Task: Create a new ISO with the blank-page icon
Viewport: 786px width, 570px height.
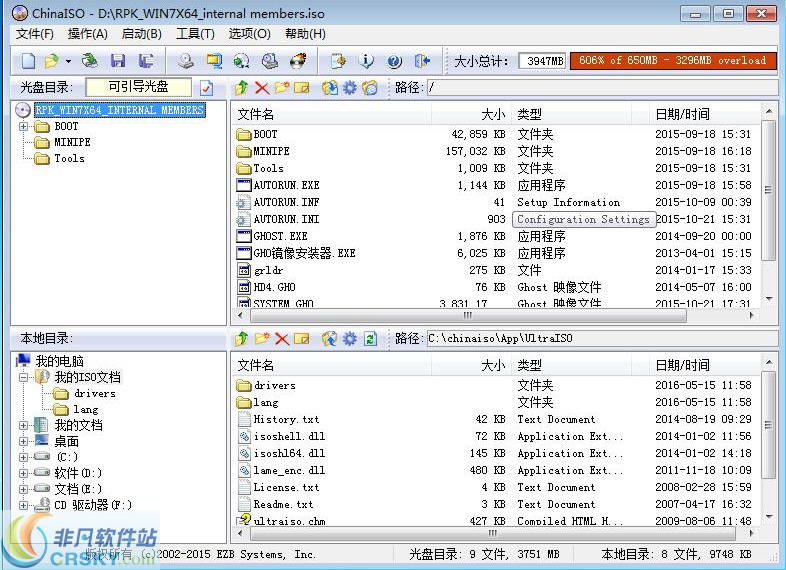Action: (x=28, y=61)
